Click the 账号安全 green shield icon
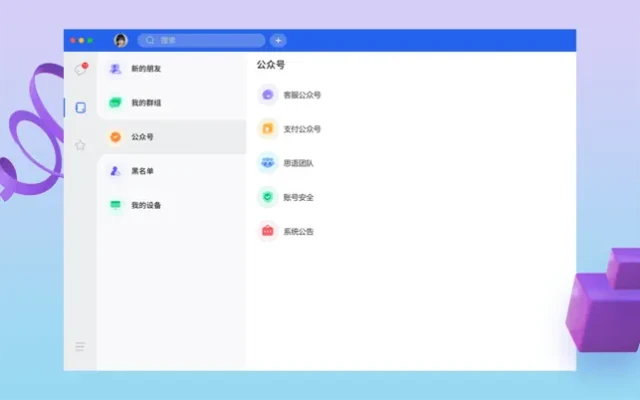640x400 pixels. tap(267, 197)
